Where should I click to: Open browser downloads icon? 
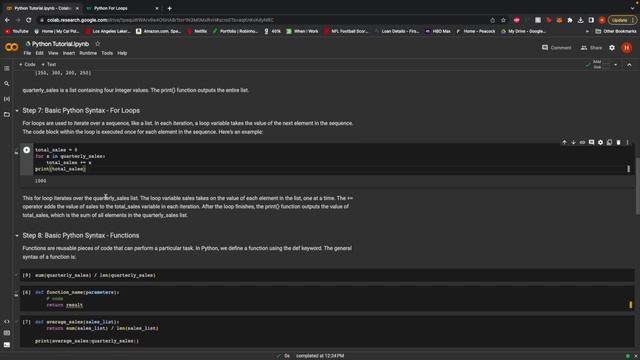(x=580, y=20)
